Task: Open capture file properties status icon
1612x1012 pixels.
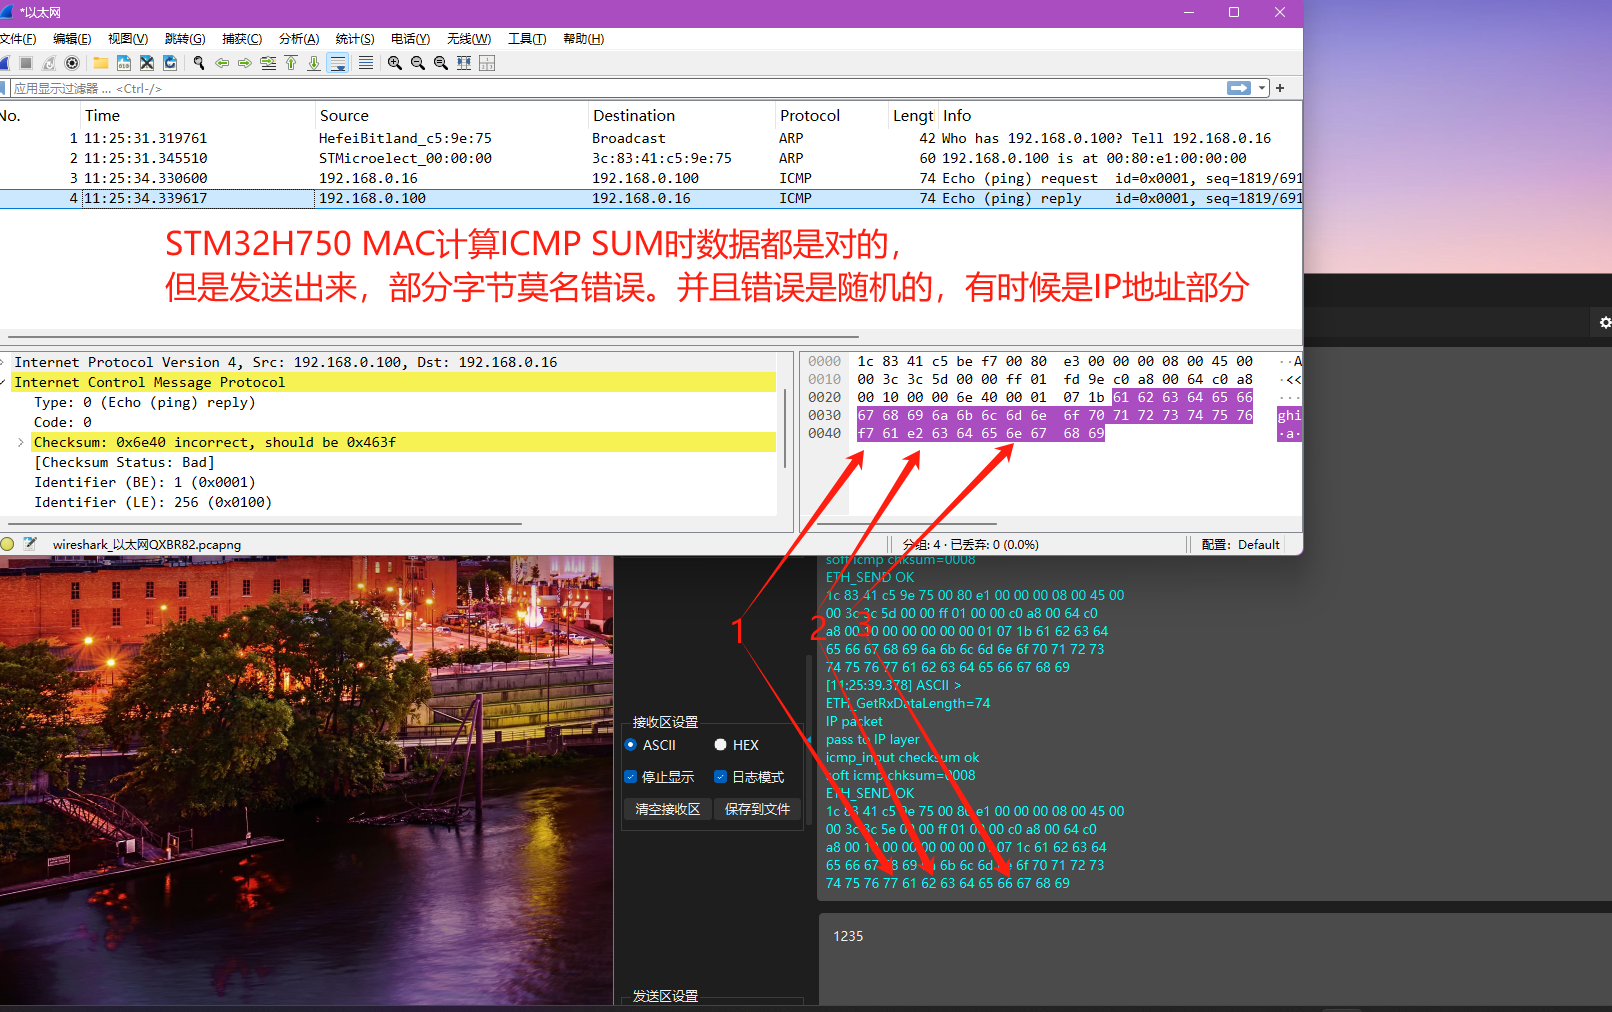Action: point(30,544)
